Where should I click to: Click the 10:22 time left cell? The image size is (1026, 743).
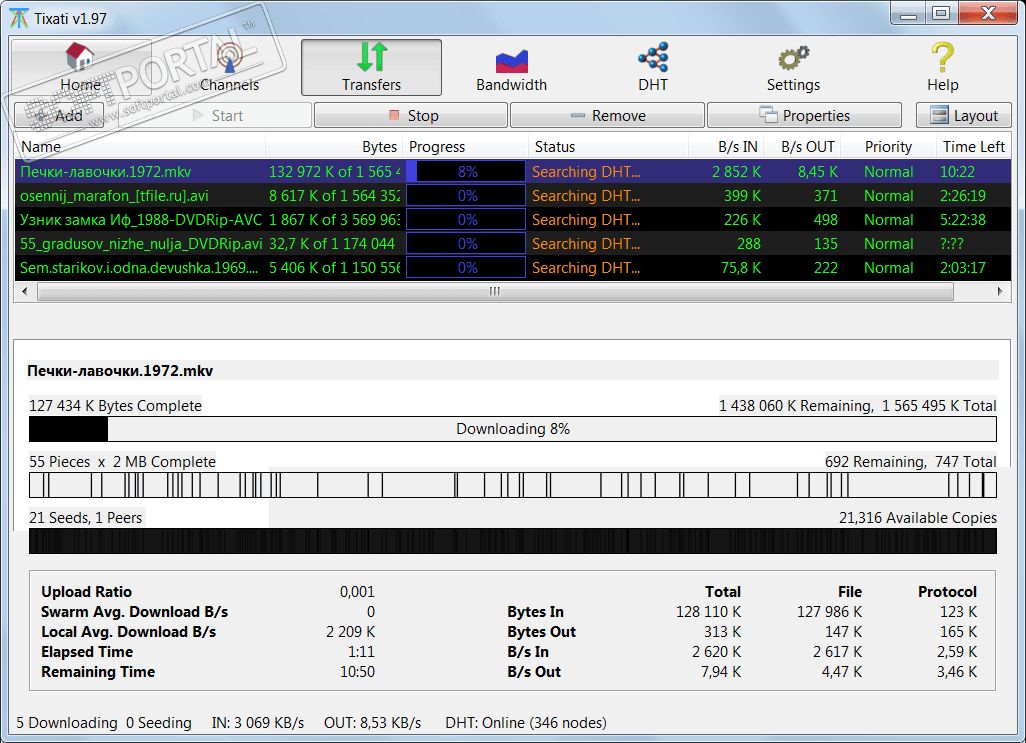point(957,172)
